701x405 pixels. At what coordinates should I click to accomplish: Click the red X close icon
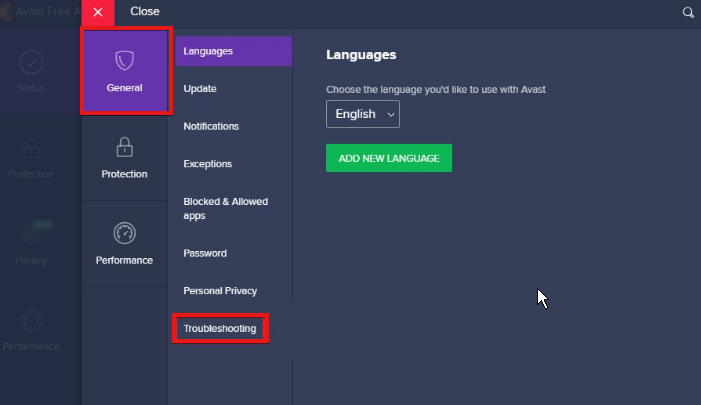pyautogui.click(x=98, y=12)
